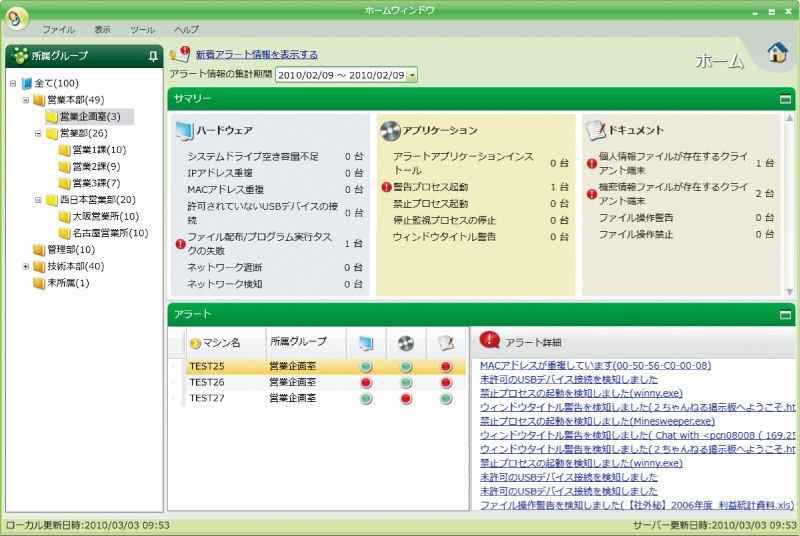Click the hardware column header icon in alert table
Viewport: 800px width, 536px height.
click(x=366, y=343)
